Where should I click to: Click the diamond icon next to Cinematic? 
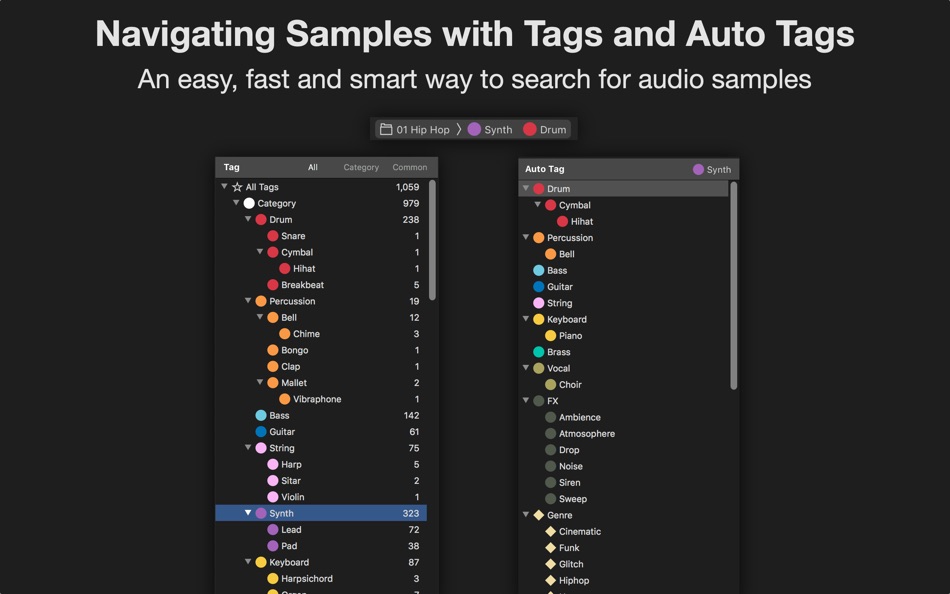click(551, 532)
